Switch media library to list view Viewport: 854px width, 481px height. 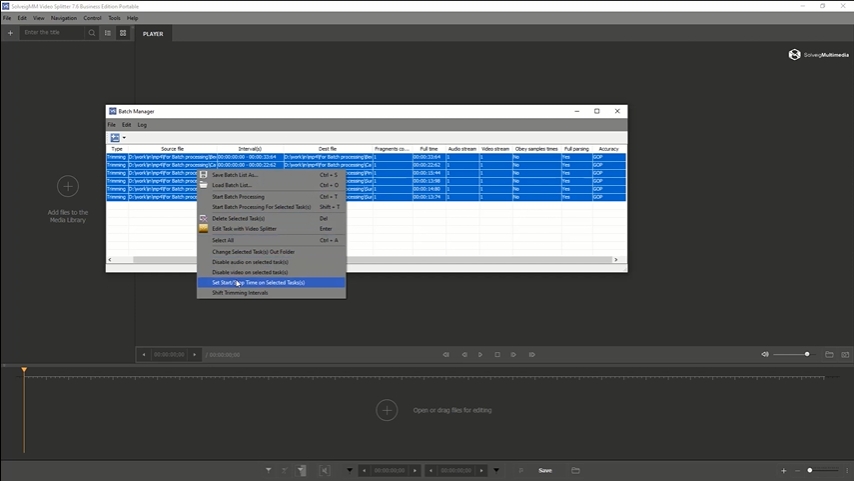coord(108,33)
